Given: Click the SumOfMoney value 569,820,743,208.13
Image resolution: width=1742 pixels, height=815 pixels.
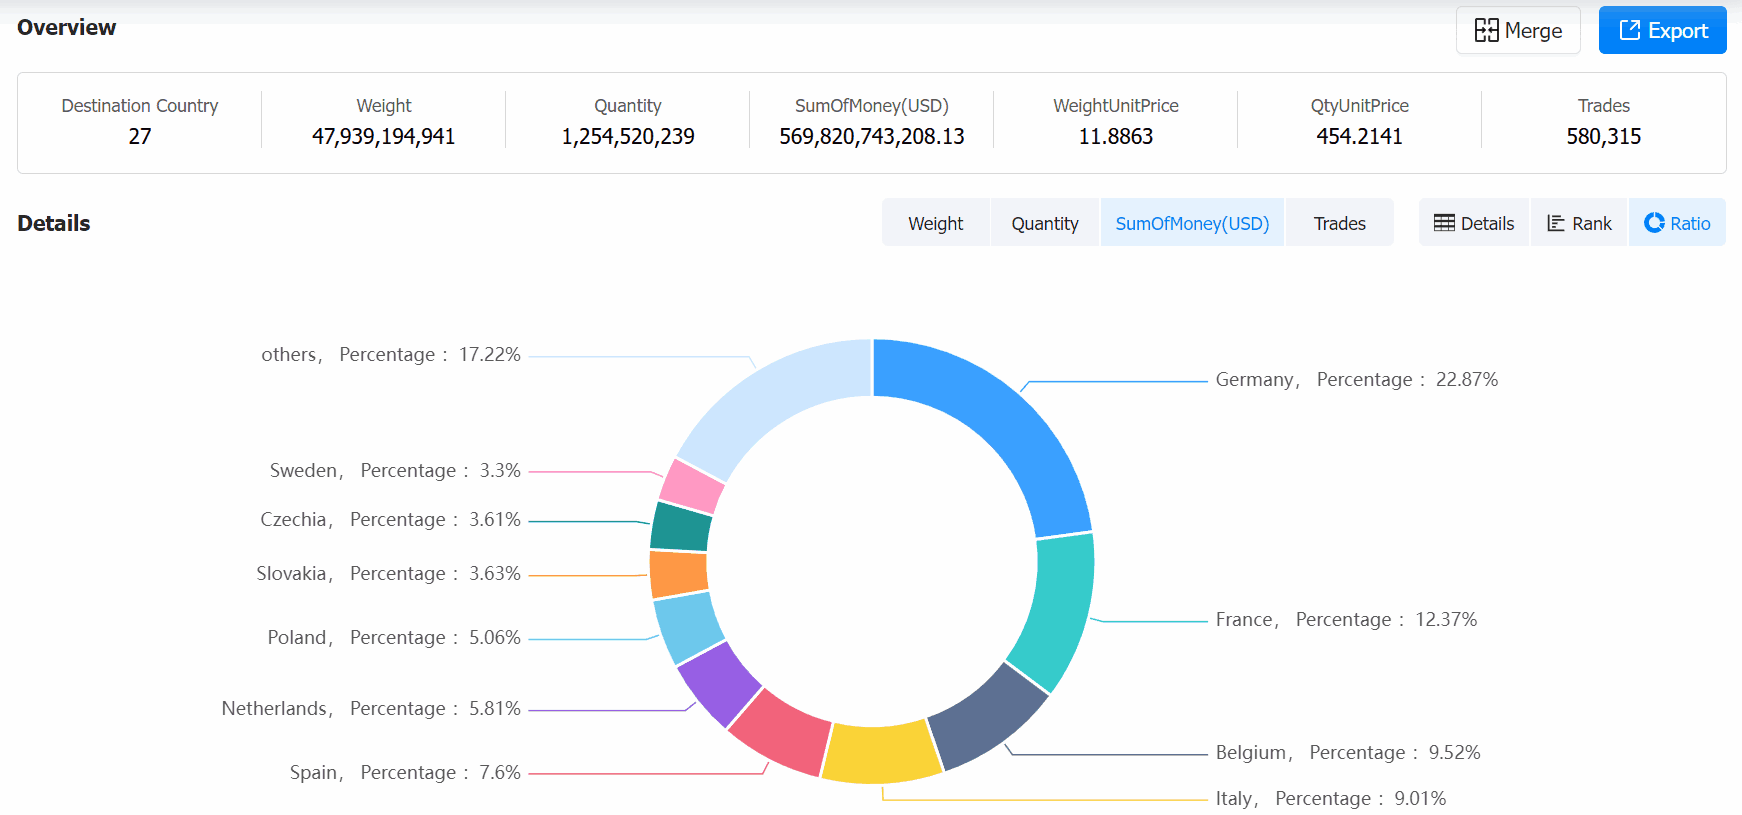Looking at the screenshot, I should [x=872, y=136].
